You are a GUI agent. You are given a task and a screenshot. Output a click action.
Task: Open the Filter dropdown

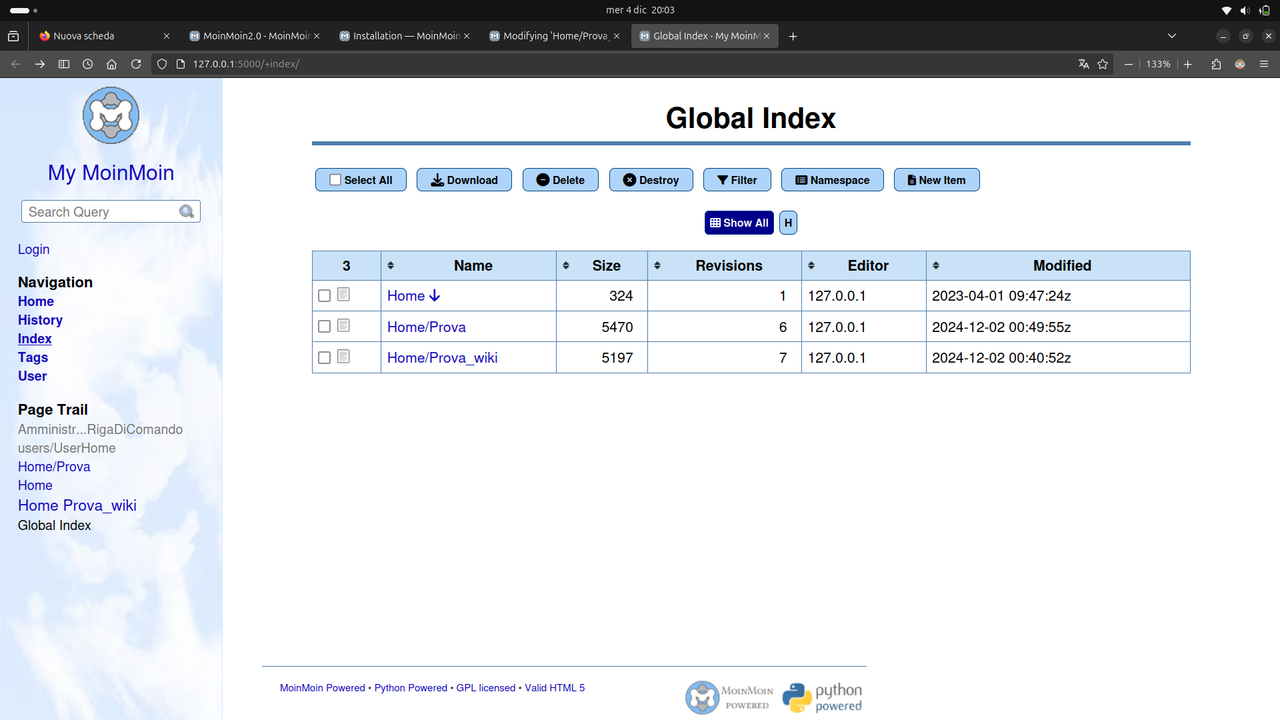pos(737,180)
